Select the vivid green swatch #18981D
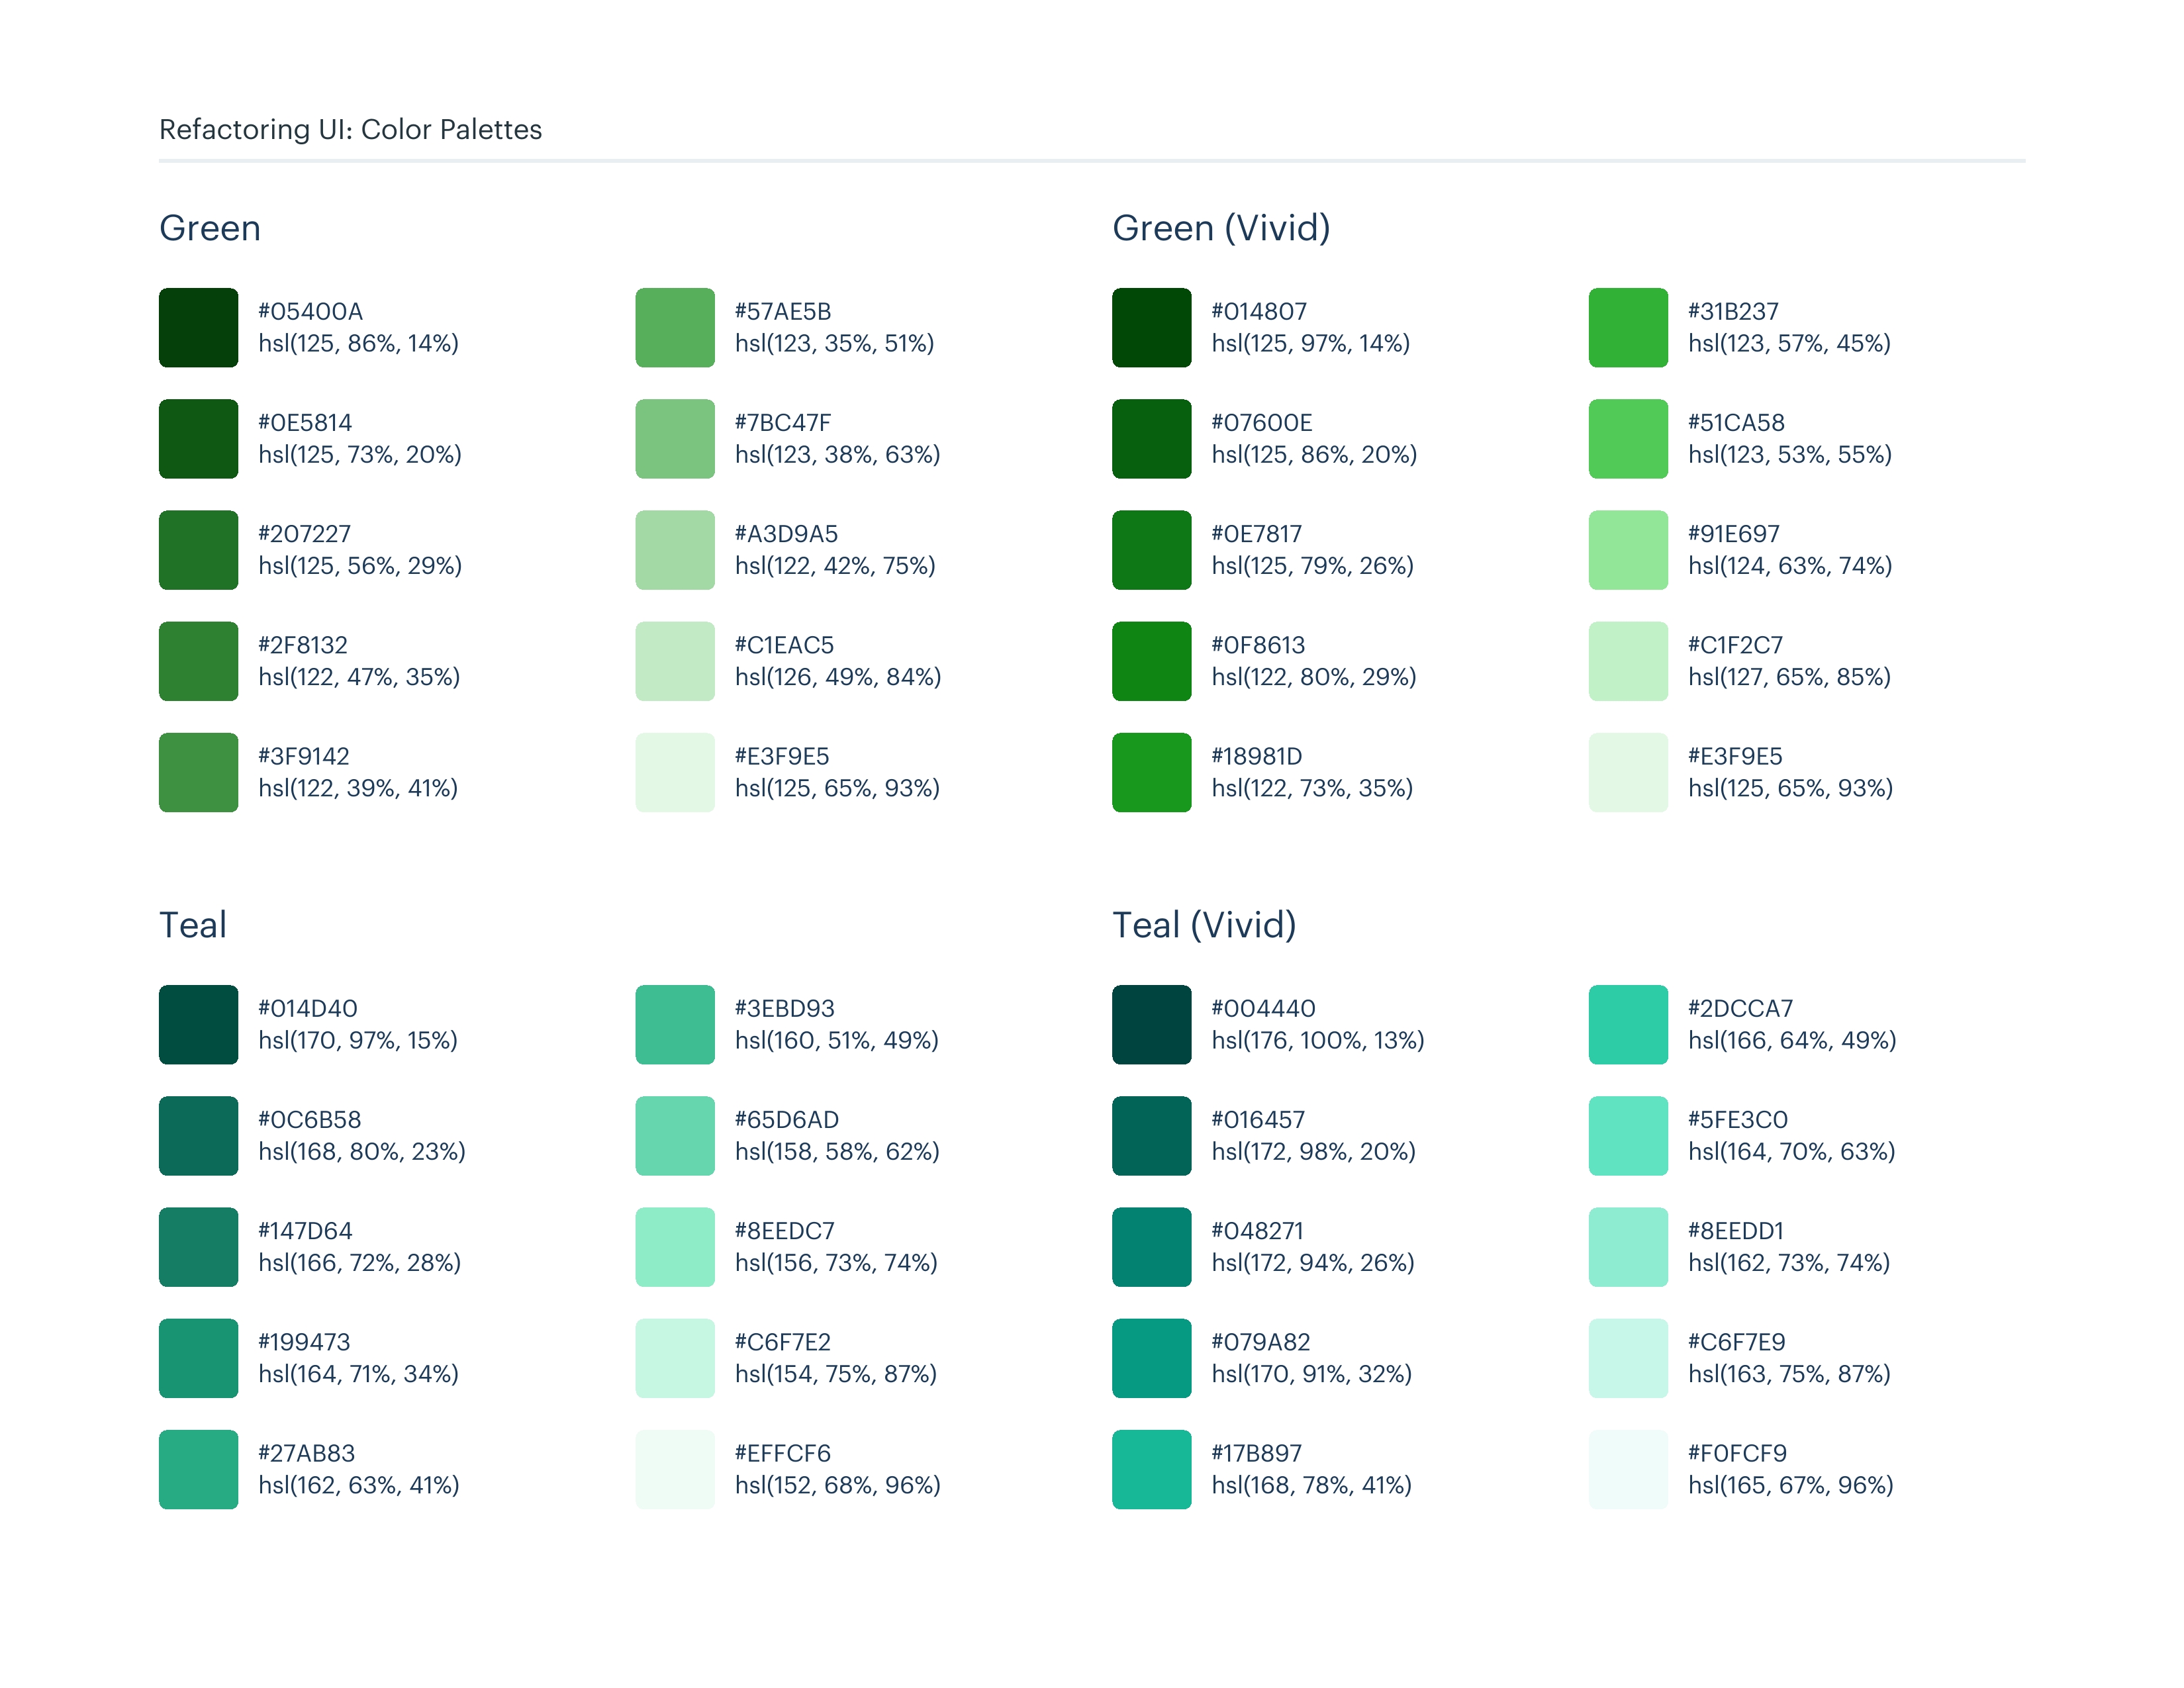 [1151, 772]
